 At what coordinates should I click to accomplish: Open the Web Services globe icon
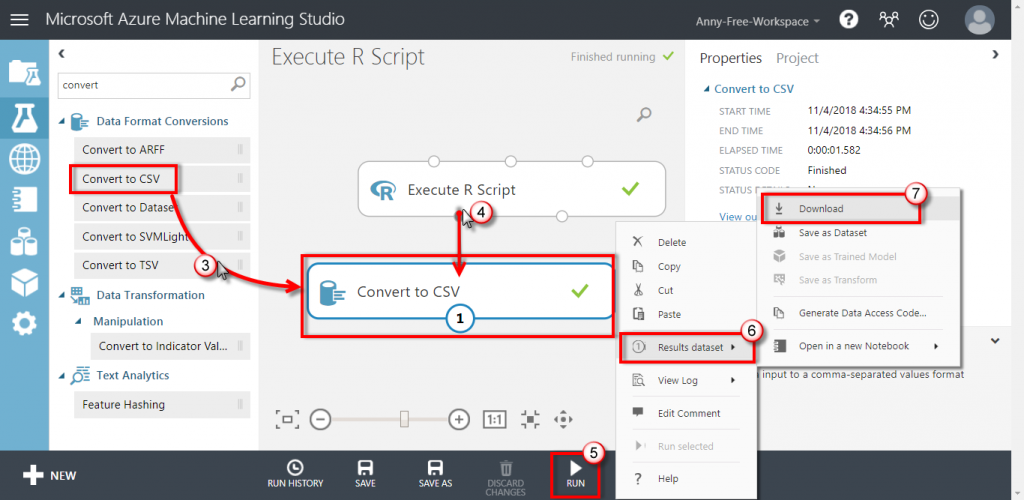(x=24, y=159)
